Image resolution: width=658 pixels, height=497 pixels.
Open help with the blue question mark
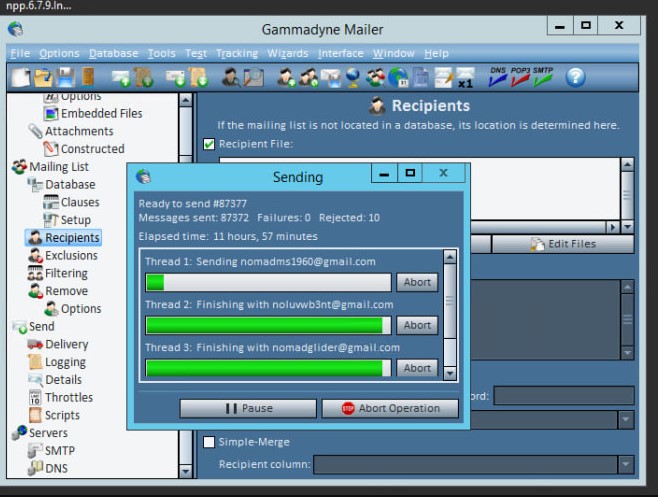[575, 77]
